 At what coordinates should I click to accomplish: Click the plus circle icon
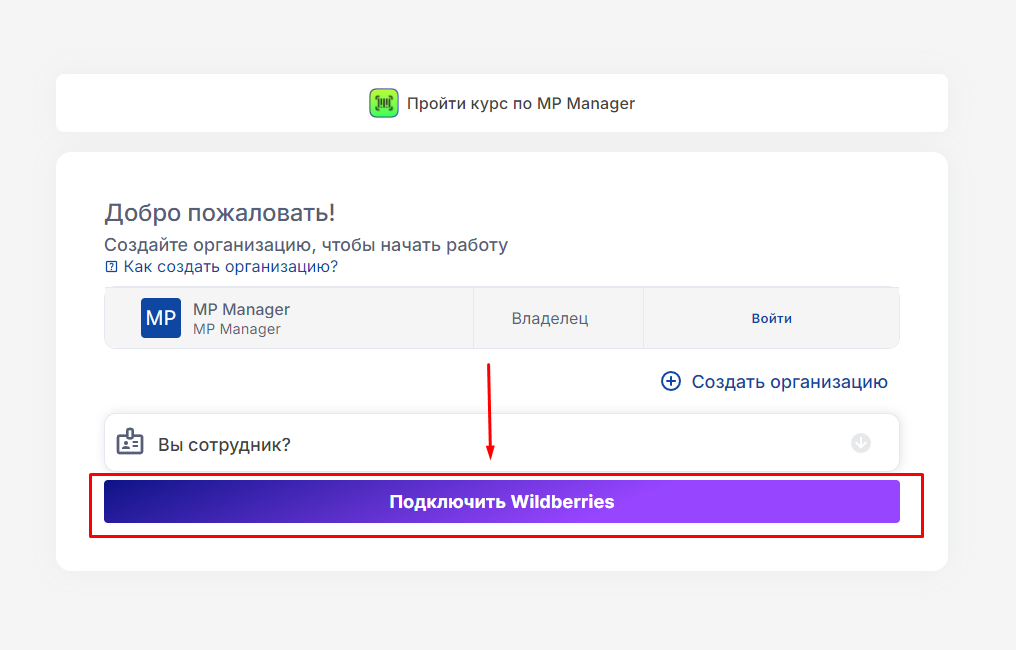coord(671,381)
